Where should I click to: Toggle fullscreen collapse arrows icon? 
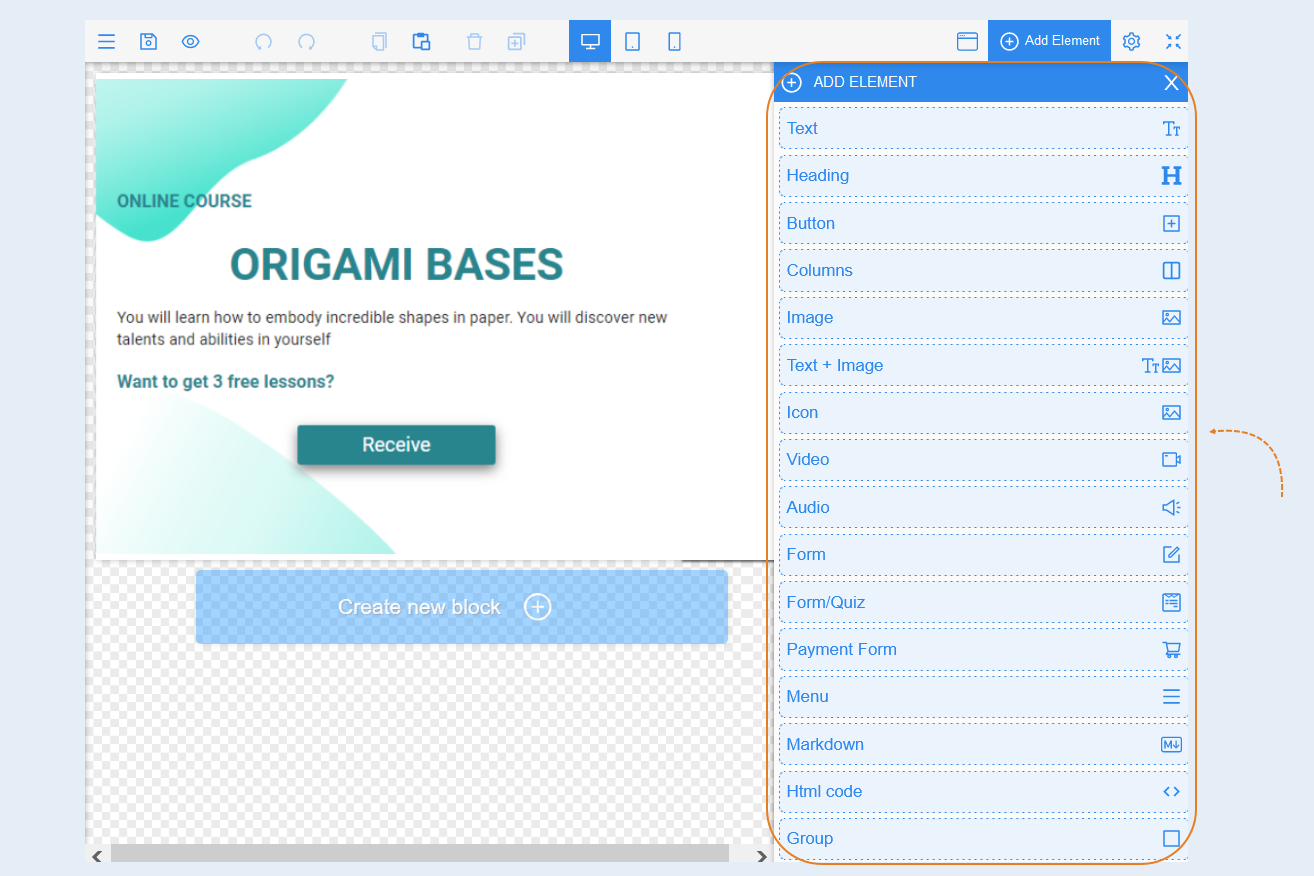[x=1173, y=41]
